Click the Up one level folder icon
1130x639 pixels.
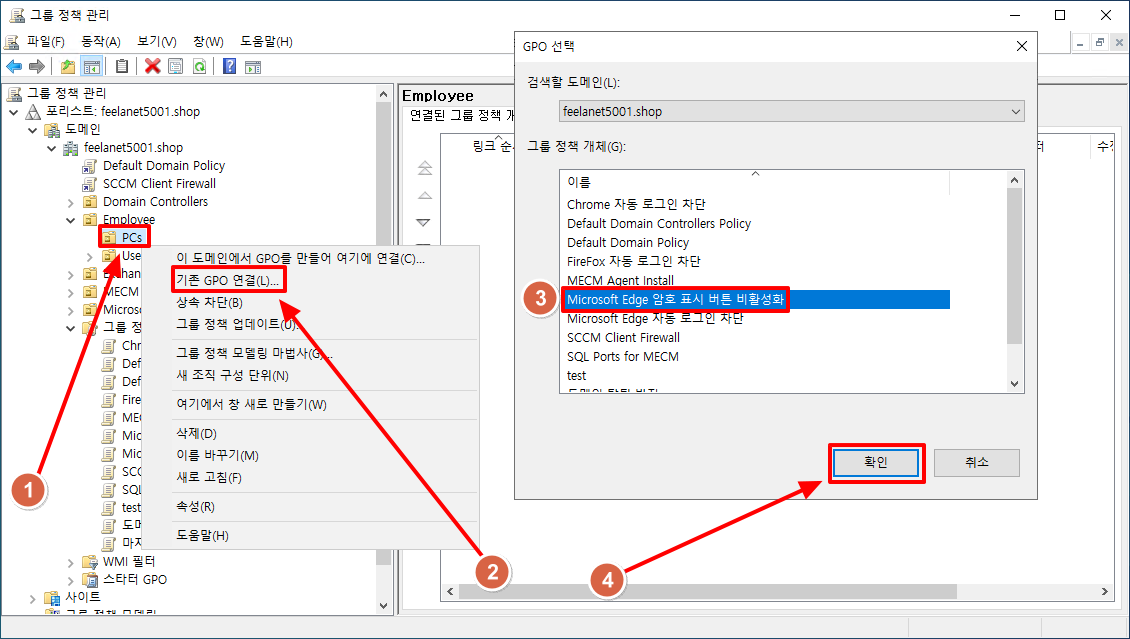tap(68, 67)
